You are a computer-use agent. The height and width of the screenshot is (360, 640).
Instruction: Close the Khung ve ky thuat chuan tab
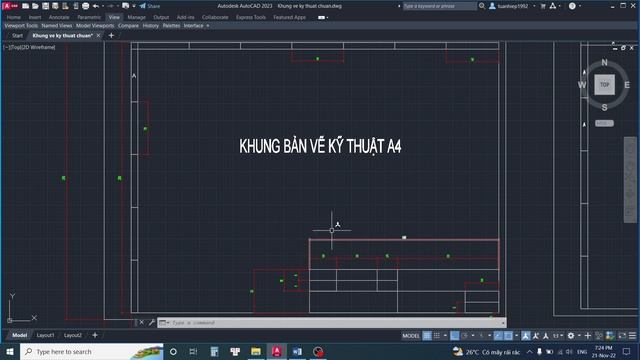pyautogui.click(x=98, y=36)
